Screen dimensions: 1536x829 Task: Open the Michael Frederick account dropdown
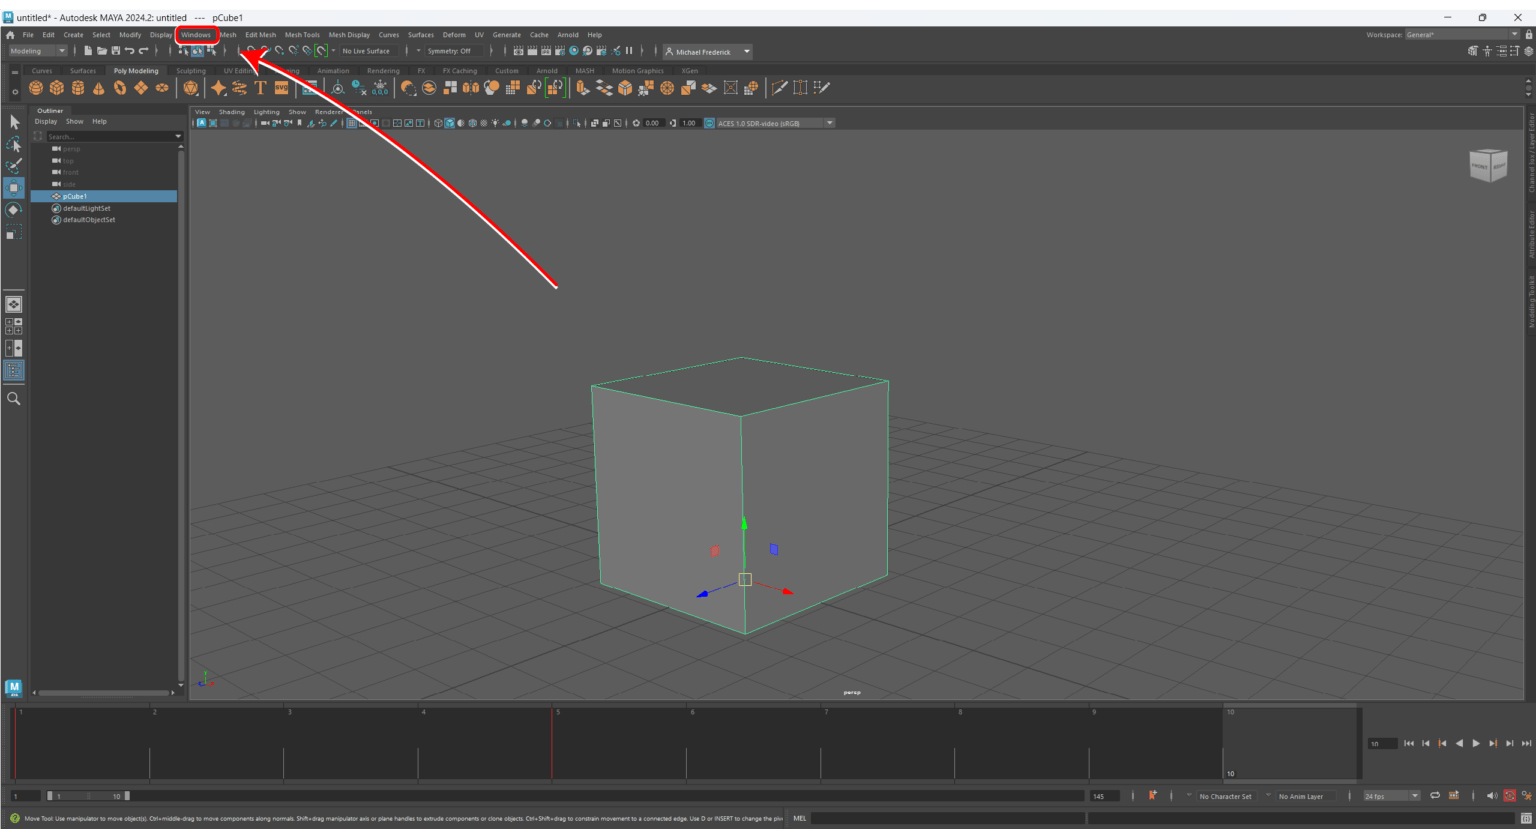tap(708, 52)
